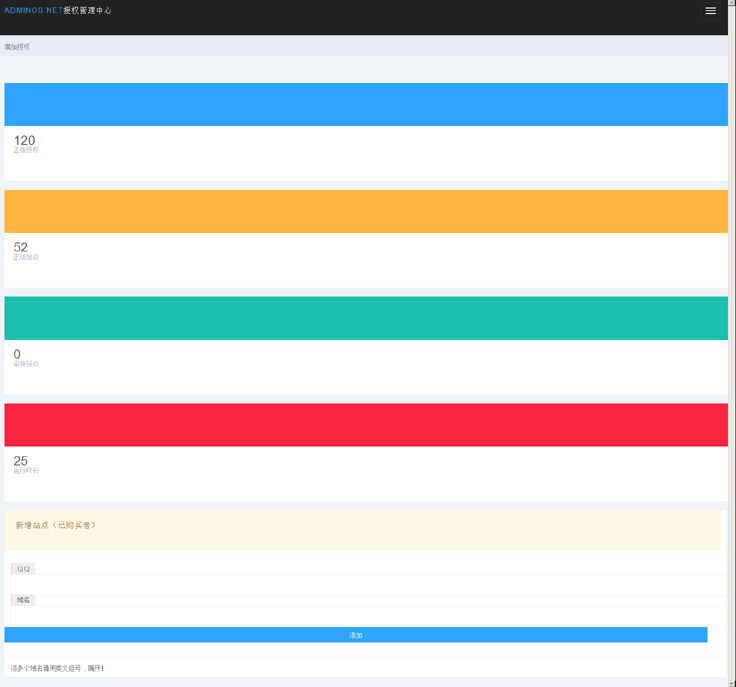The image size is (736, 687).
Task: Click the orange stat card banner
Action: 366,211
